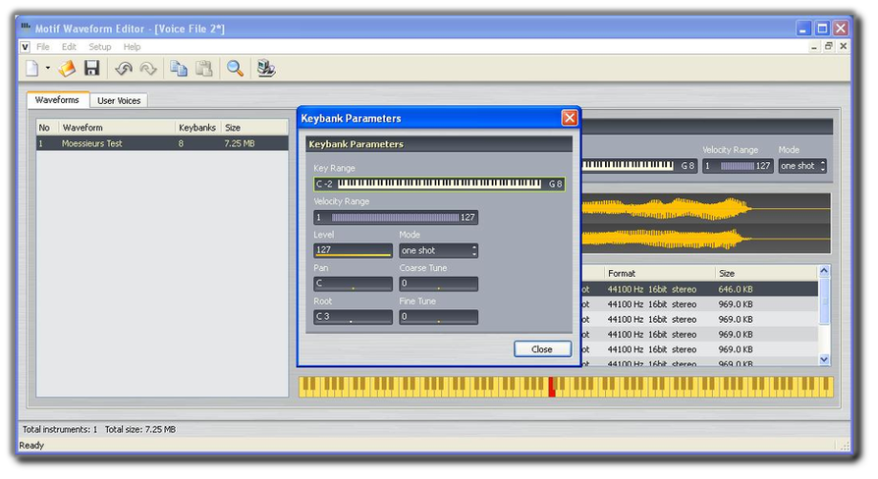The image size is (878, 479).
Task: Switch to the User Voices tab
Action: 119,100
